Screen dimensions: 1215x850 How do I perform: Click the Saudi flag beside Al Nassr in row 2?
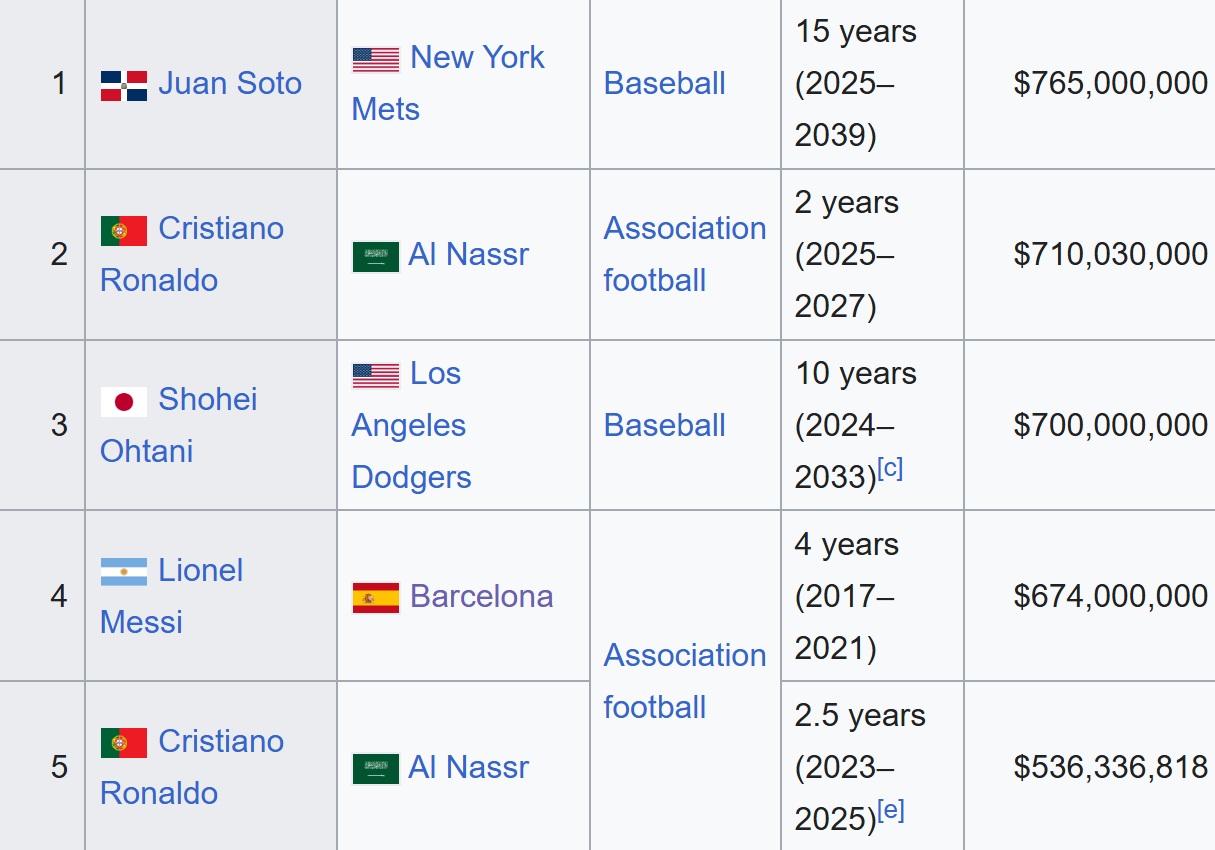coord(376,256)
